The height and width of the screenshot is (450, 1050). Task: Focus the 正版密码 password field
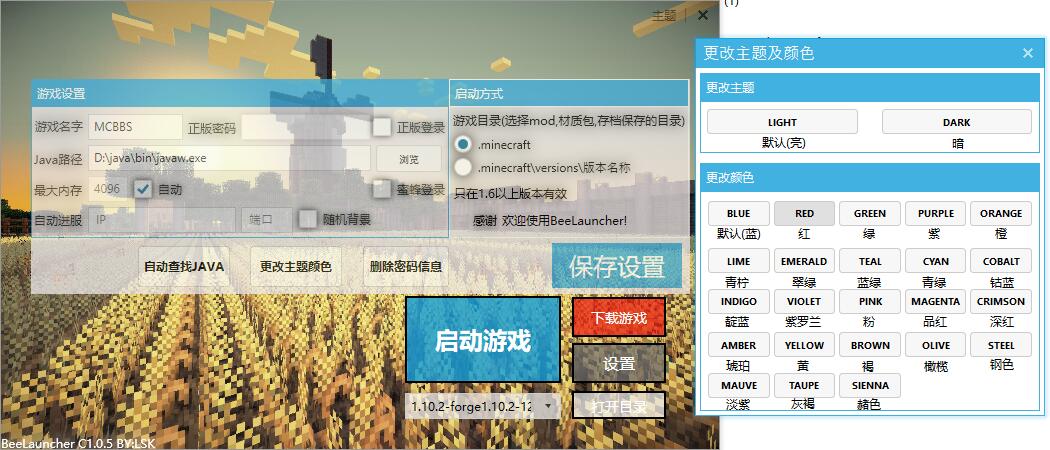(305, 127)
